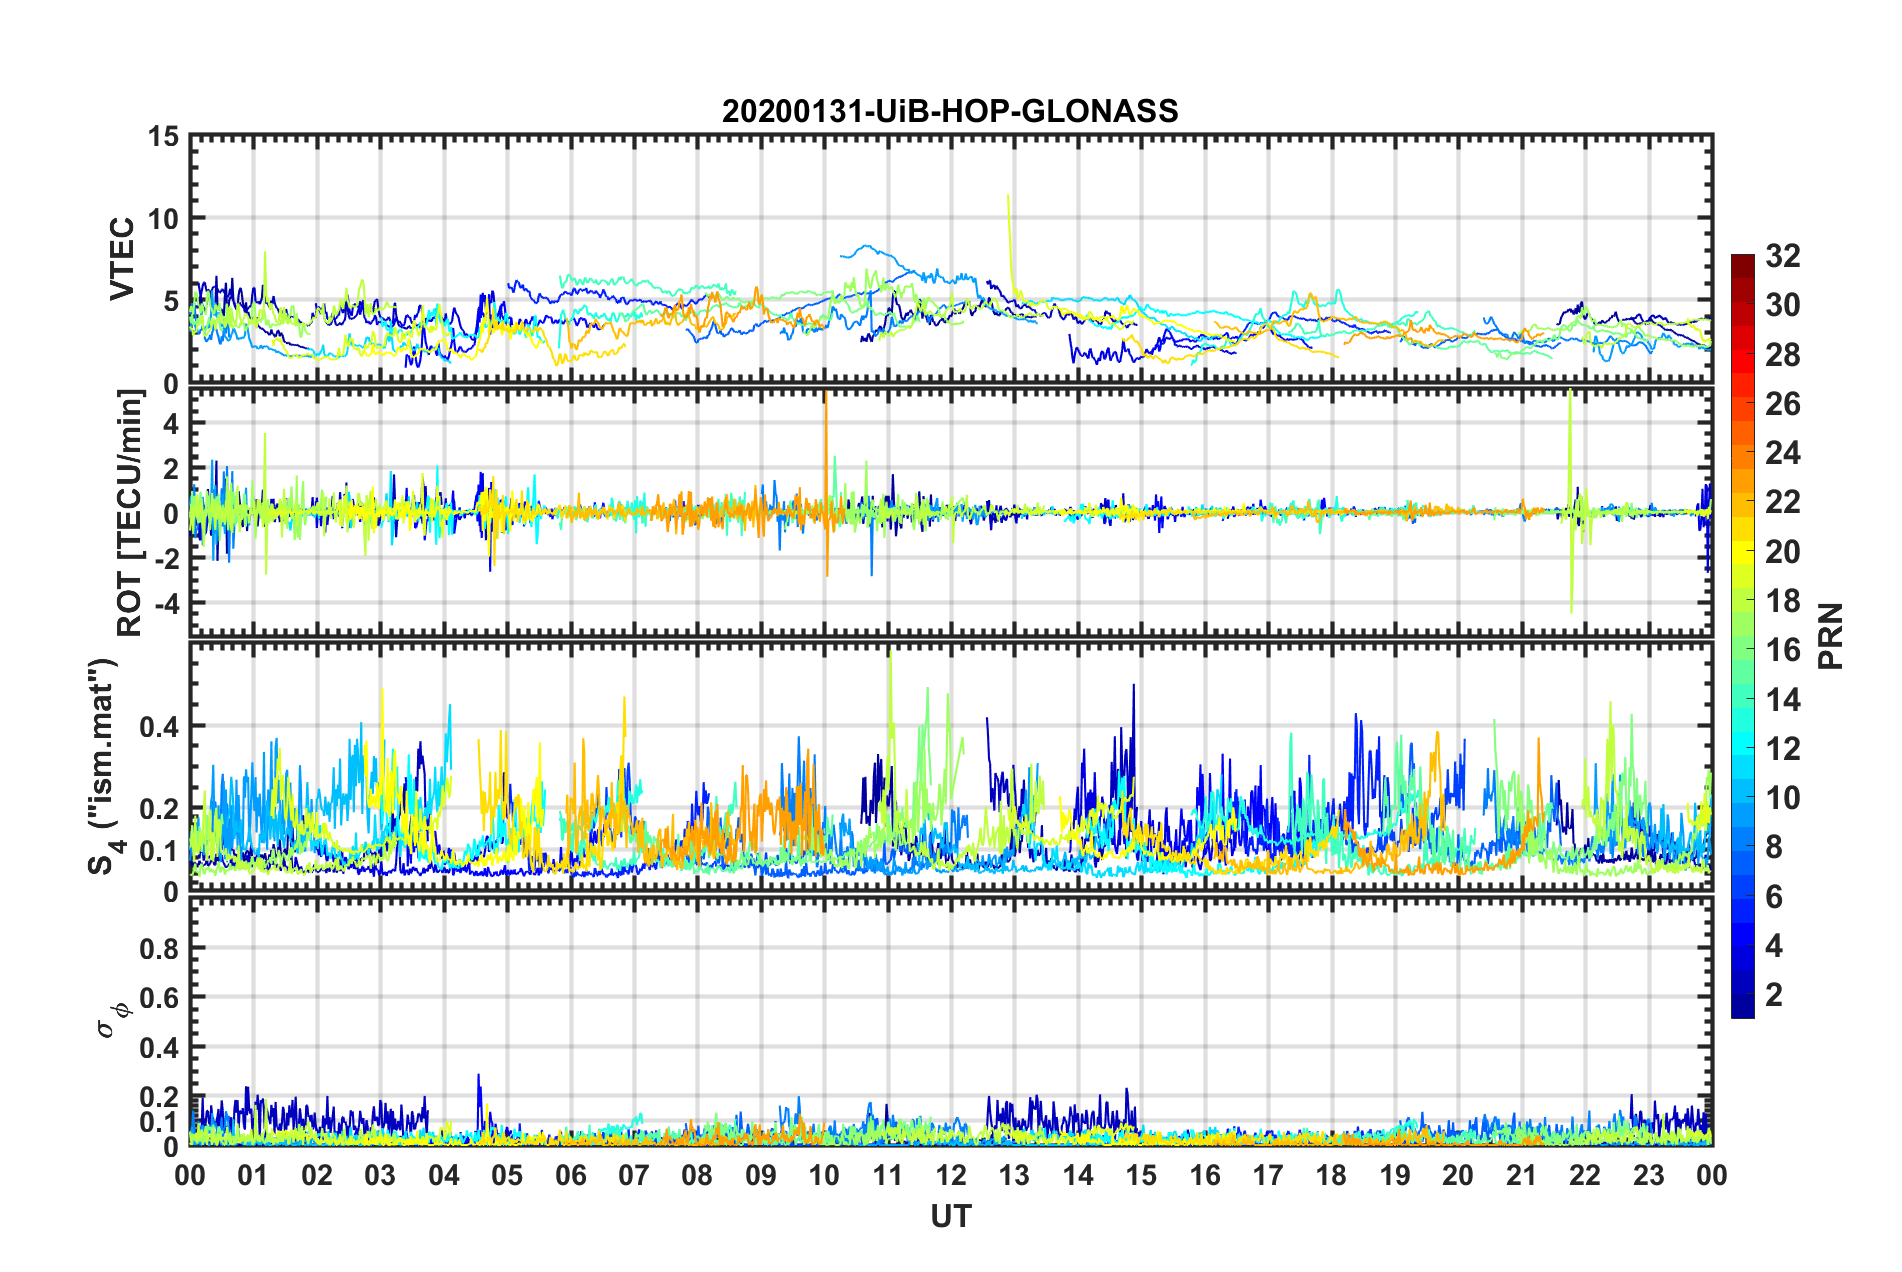Viewport: 1902px width, 1272px height.
Task: Click the PRN colorbar gradient
Action: [1743, 636]
